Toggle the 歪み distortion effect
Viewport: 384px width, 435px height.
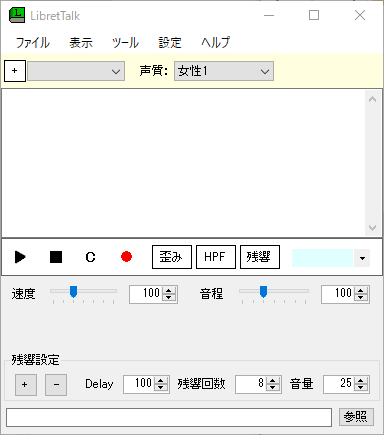[x=172, y=257]
